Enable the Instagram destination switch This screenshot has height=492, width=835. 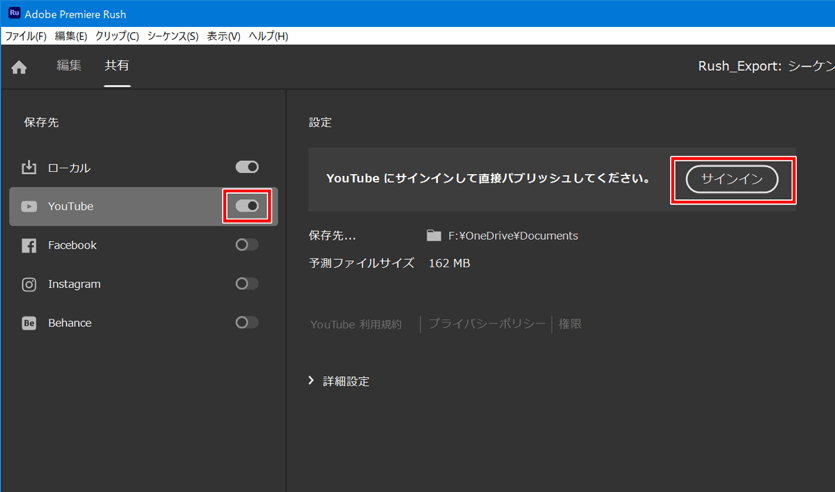(247, 284)
